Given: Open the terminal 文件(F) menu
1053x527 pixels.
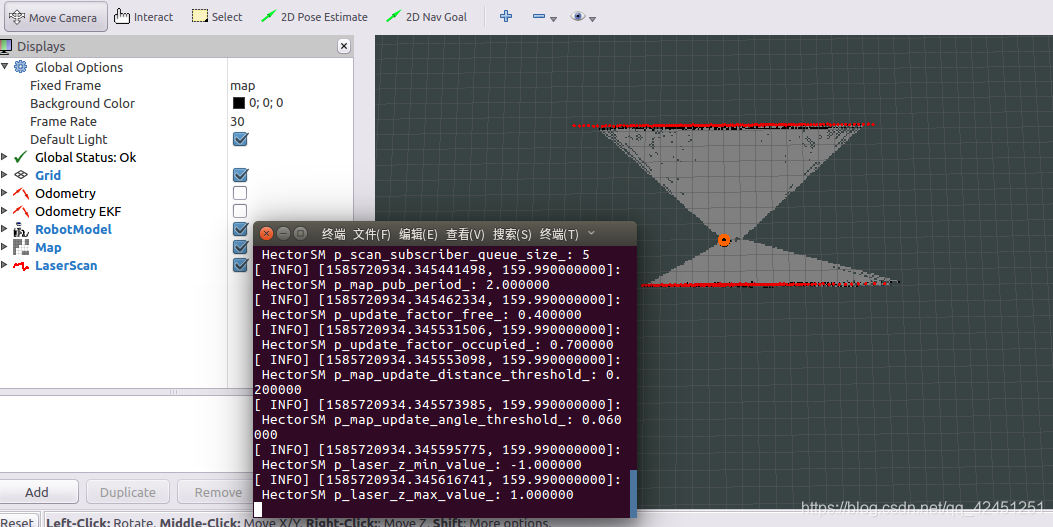Looking at the screenshot, I should coord(372,234).
